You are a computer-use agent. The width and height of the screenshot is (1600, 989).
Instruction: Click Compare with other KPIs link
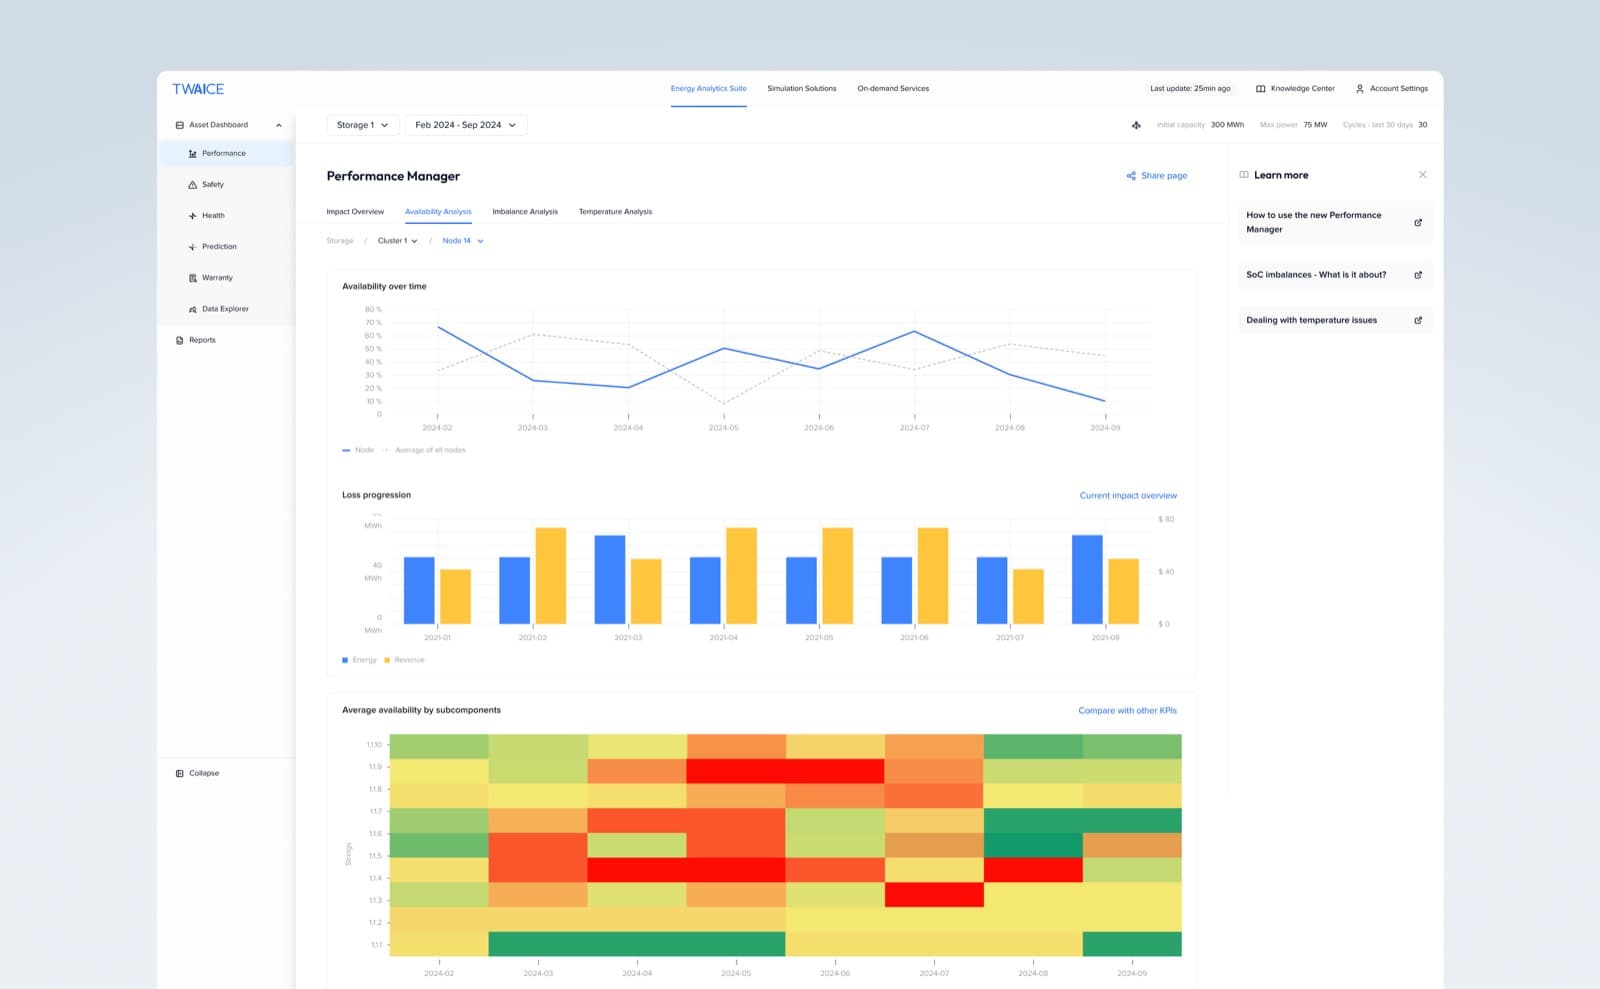click(1127, 711)
